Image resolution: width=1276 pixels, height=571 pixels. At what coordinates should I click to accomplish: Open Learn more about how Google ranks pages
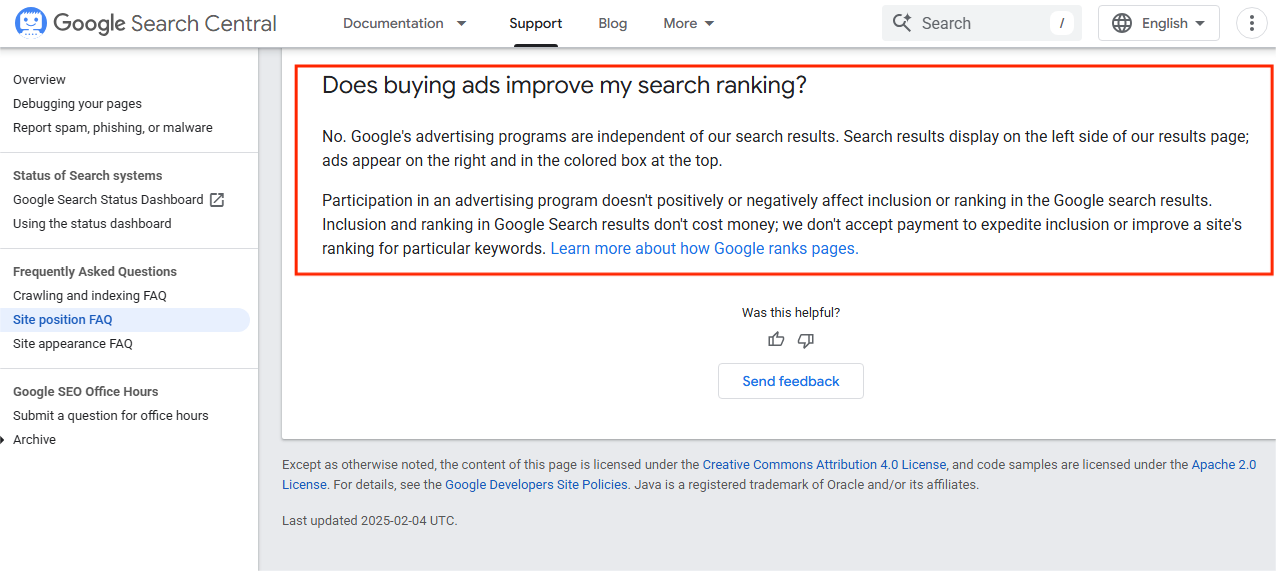(x=704, y=248)
